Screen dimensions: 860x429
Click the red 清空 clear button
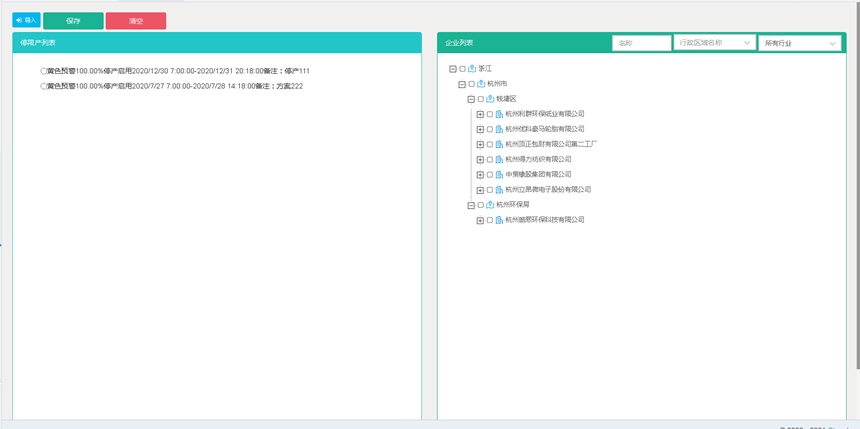tap(135, 21)
